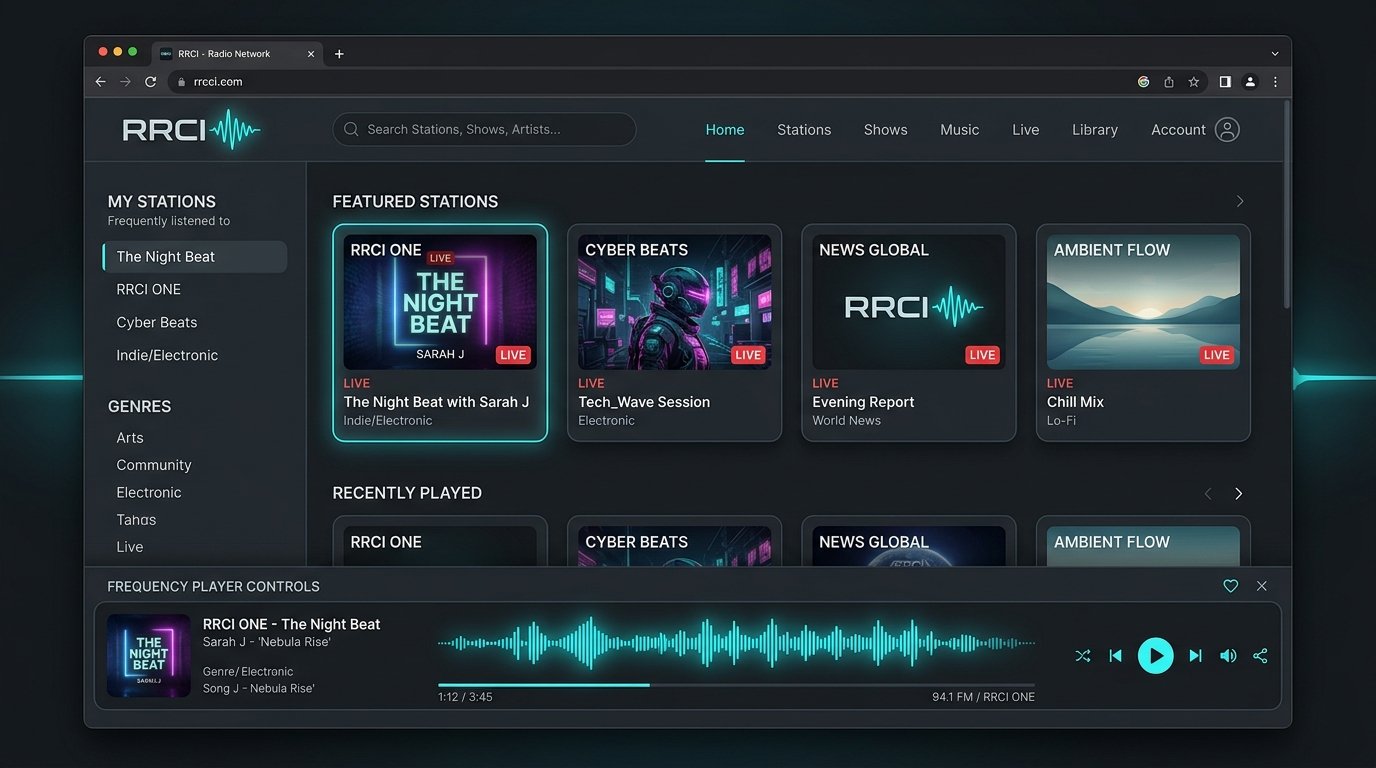Seek on the track progress bar
The height and width of the screenshot is (768, 1376).
click(x=736, y=685)
